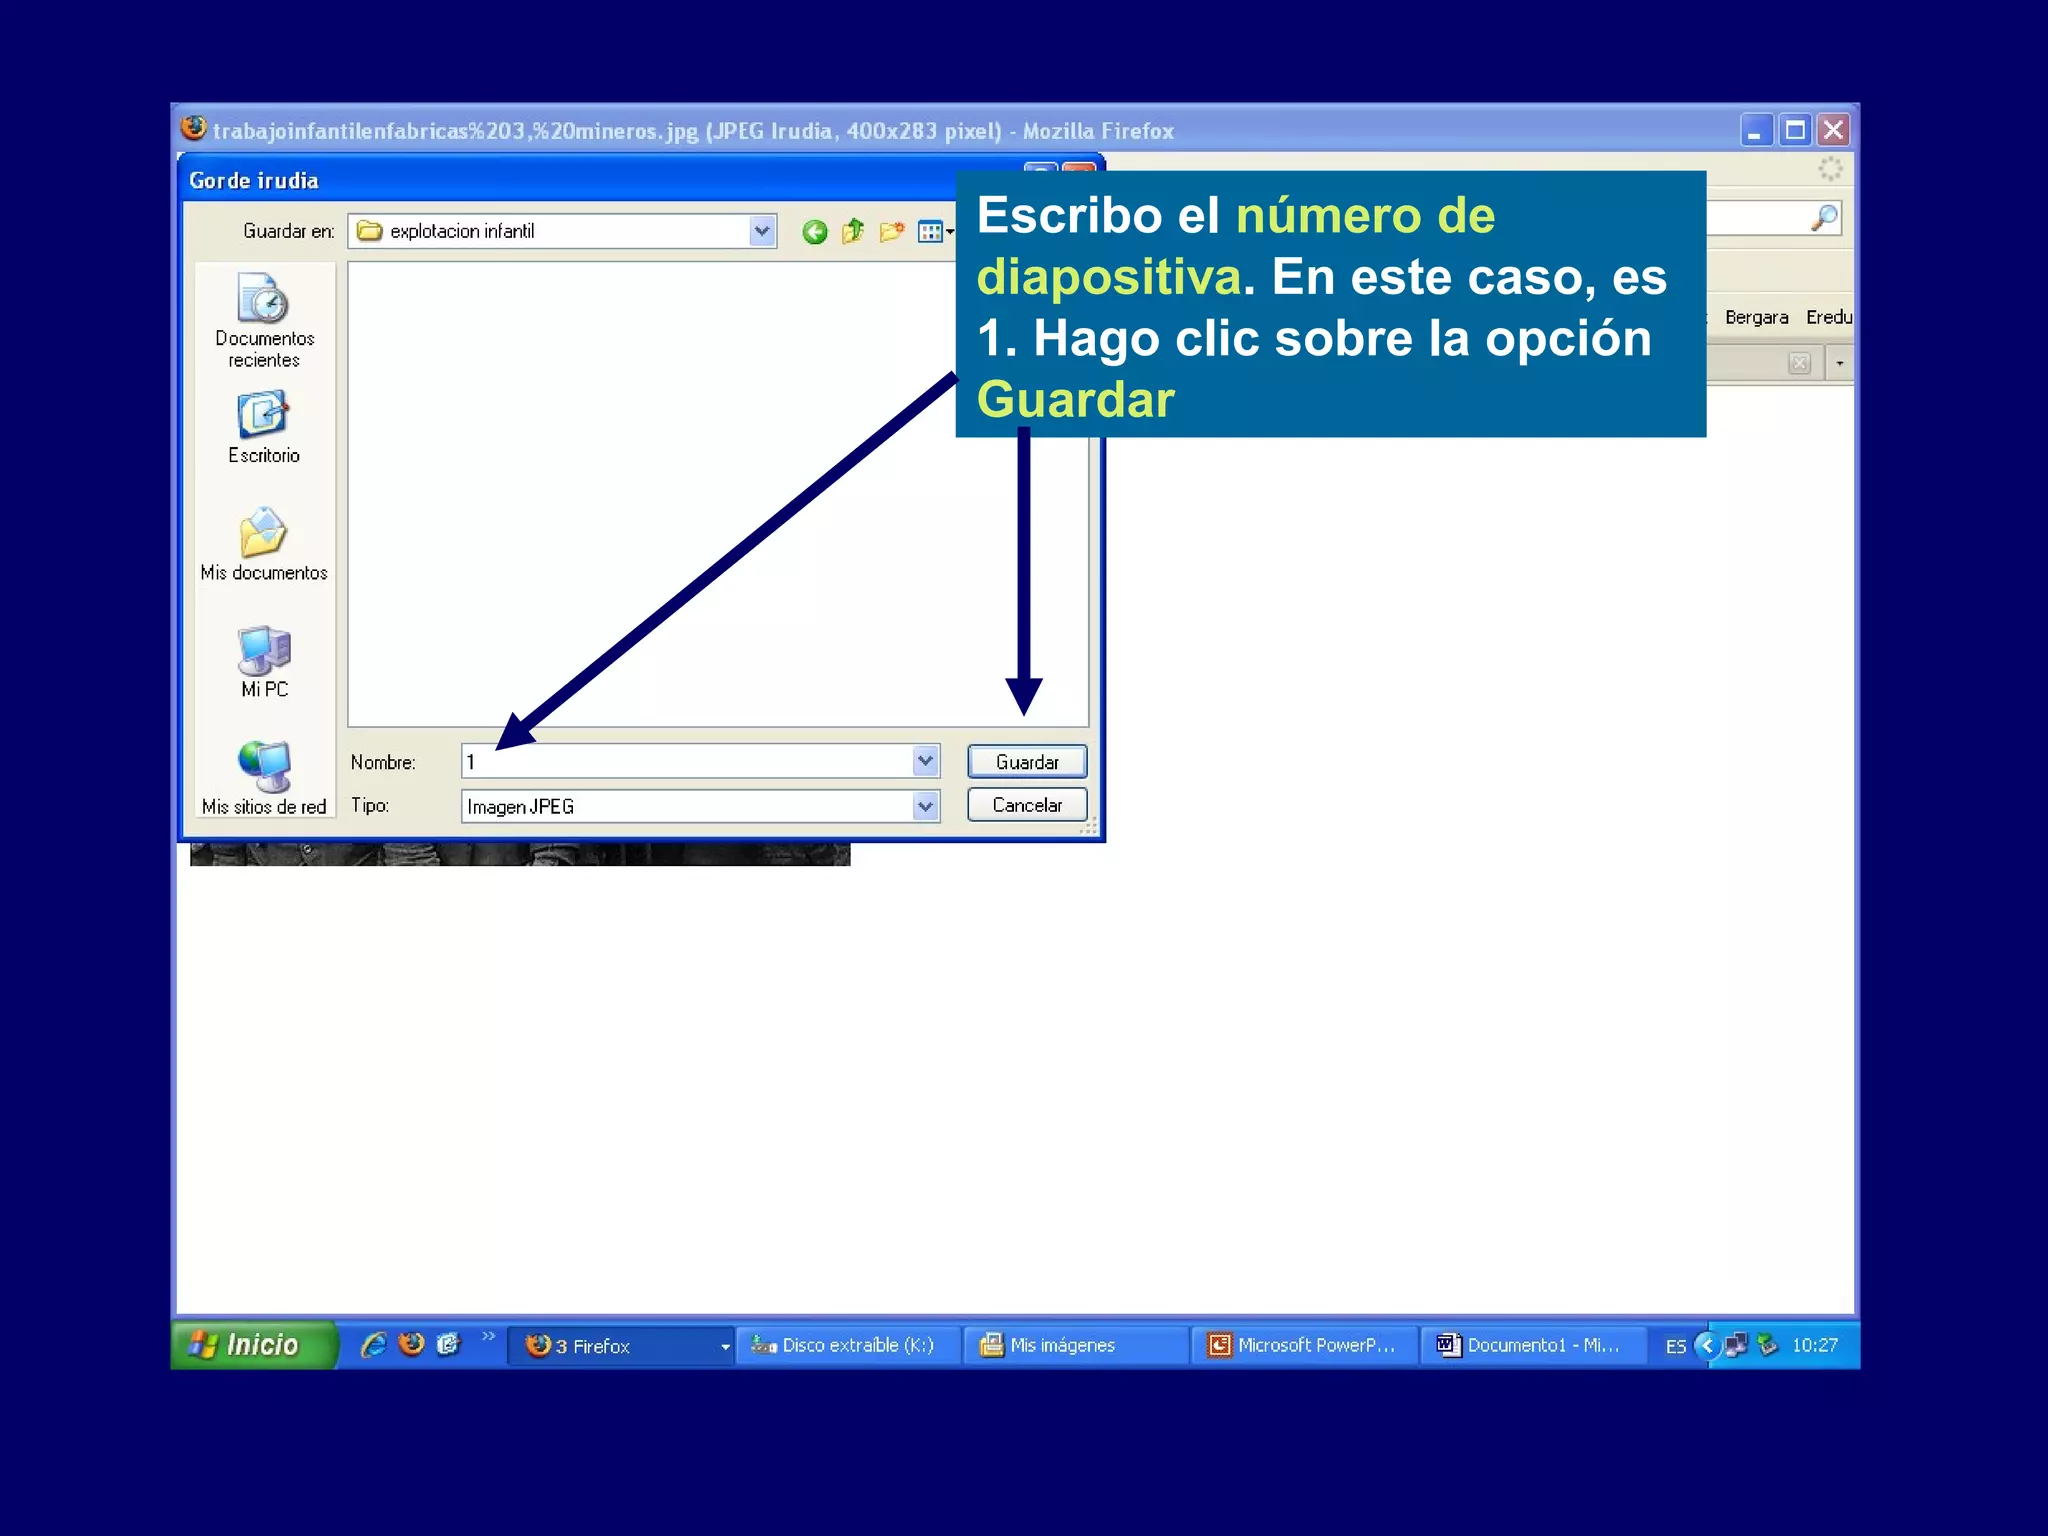The height and width of the screenshot is (1536, 2048).
Task: Click the 10:27 clock in the tray
Action: tap(1815, 1346)
